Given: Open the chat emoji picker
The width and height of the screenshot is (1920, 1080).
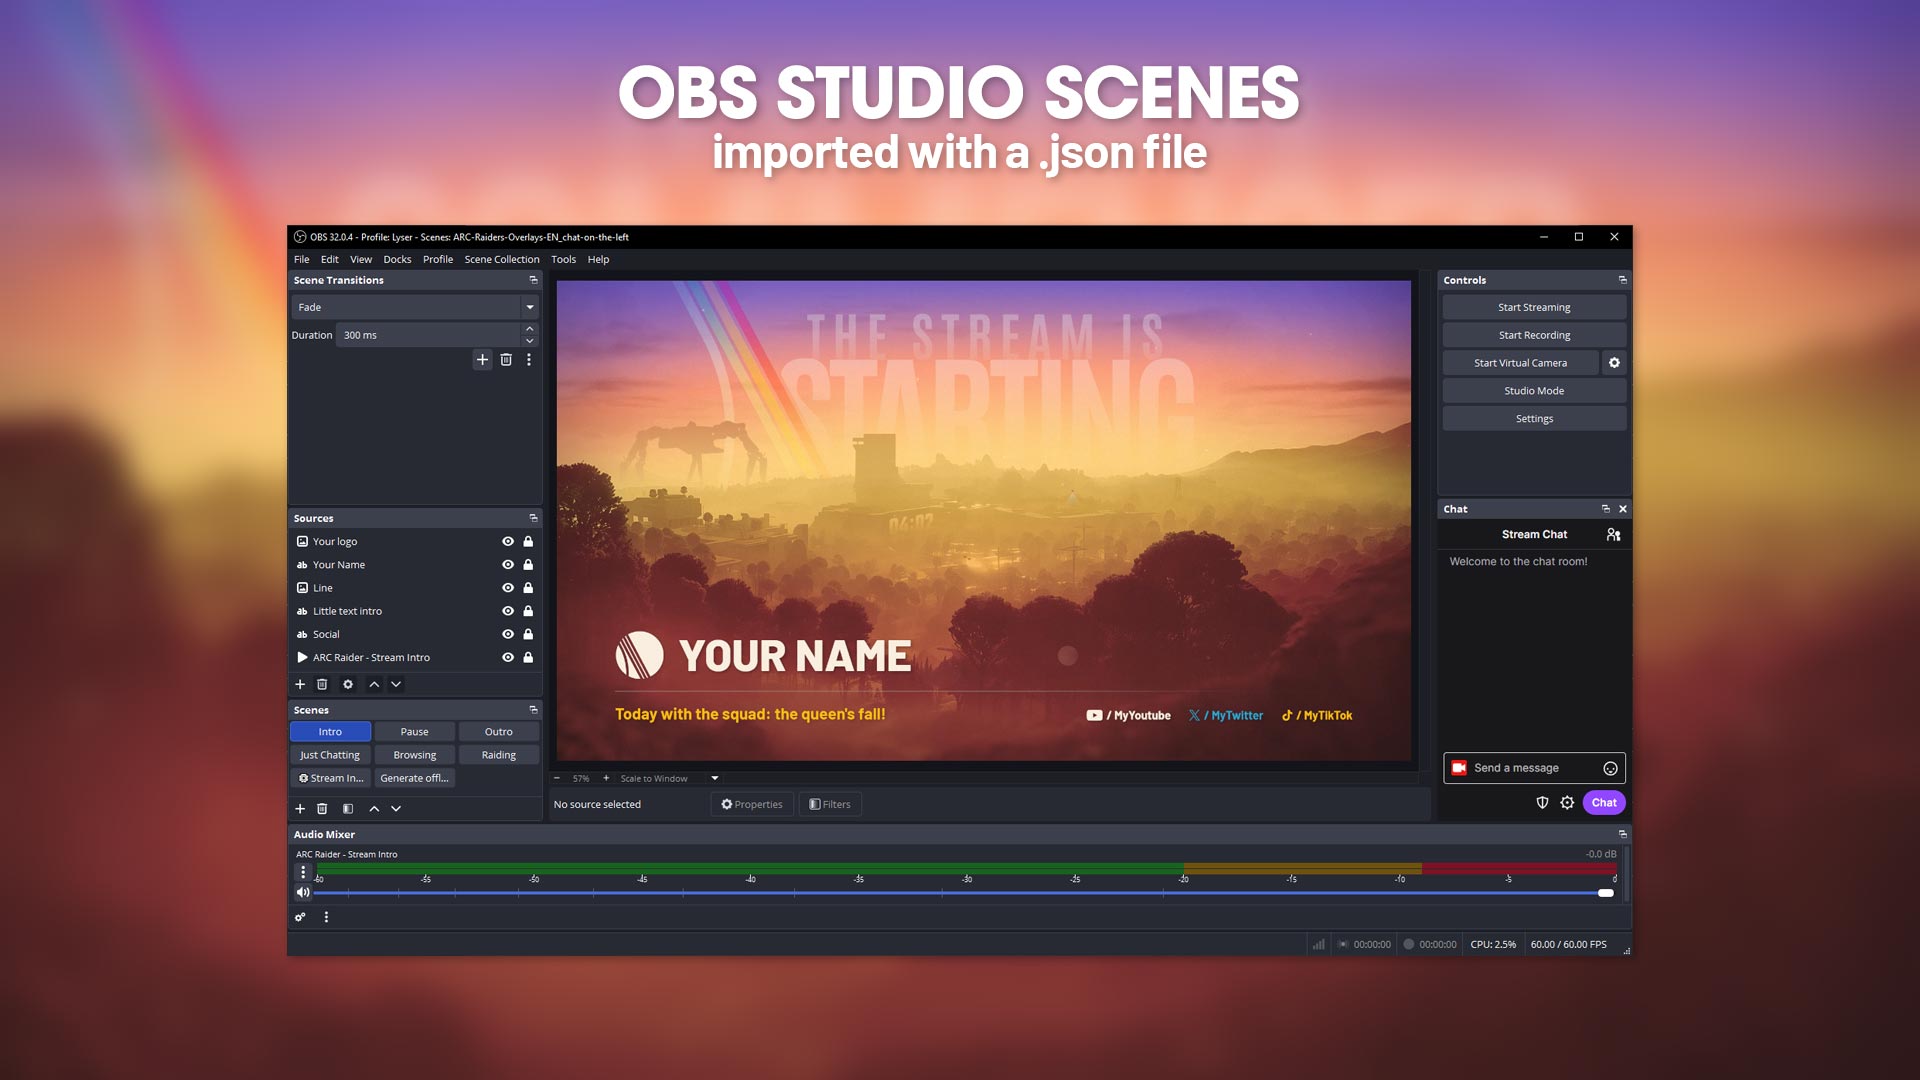Looking at the screenshot, I should tap(1610, 768).
